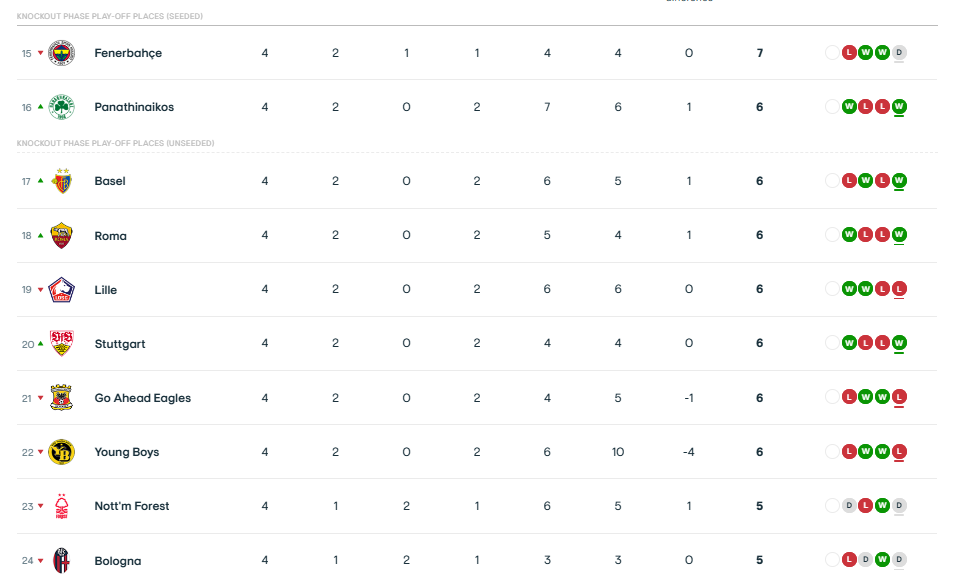Click Panathinaikos's latest win result badge

(x=899, y=106)
